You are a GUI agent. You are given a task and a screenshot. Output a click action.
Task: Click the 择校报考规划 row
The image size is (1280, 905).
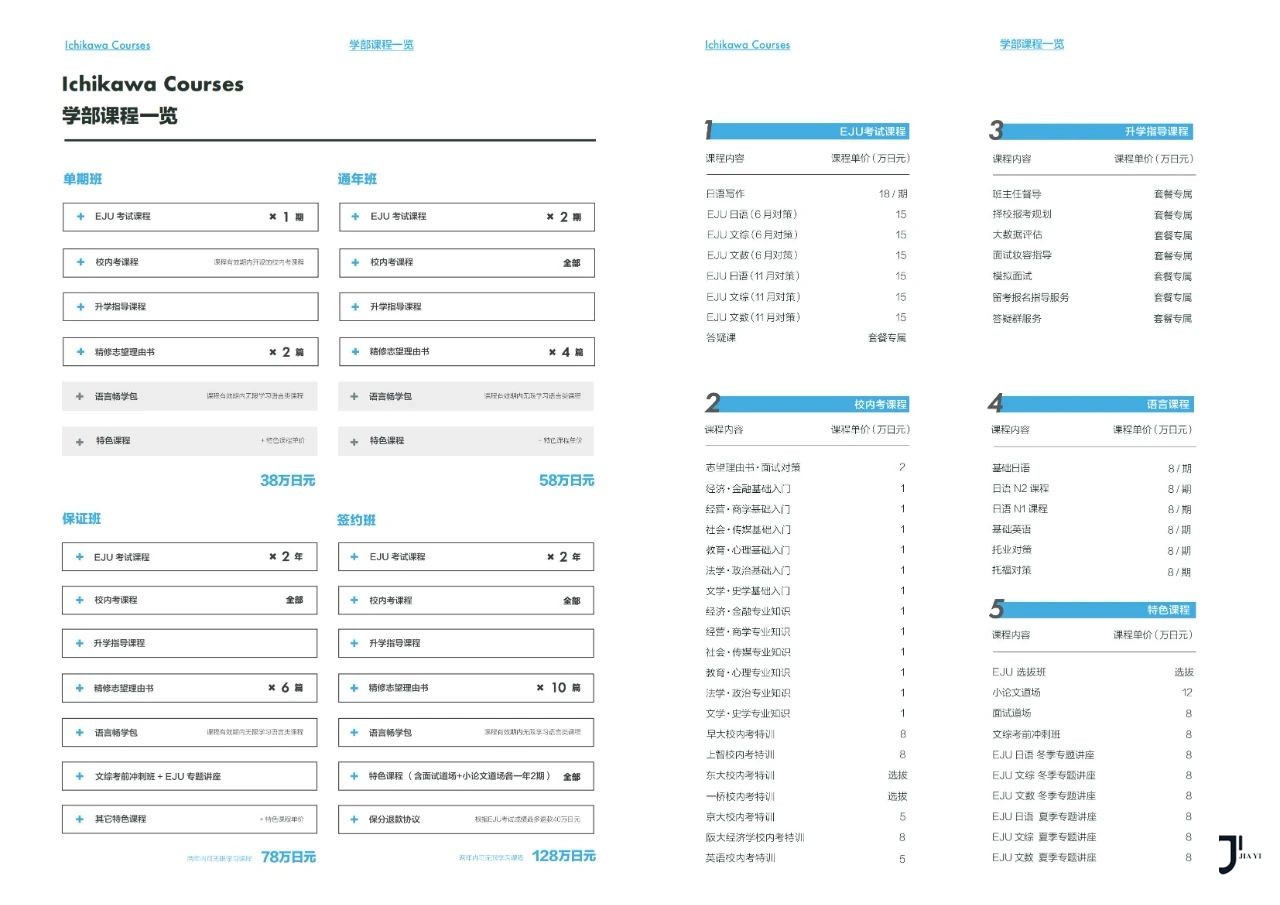click(x=1093, y=214)
